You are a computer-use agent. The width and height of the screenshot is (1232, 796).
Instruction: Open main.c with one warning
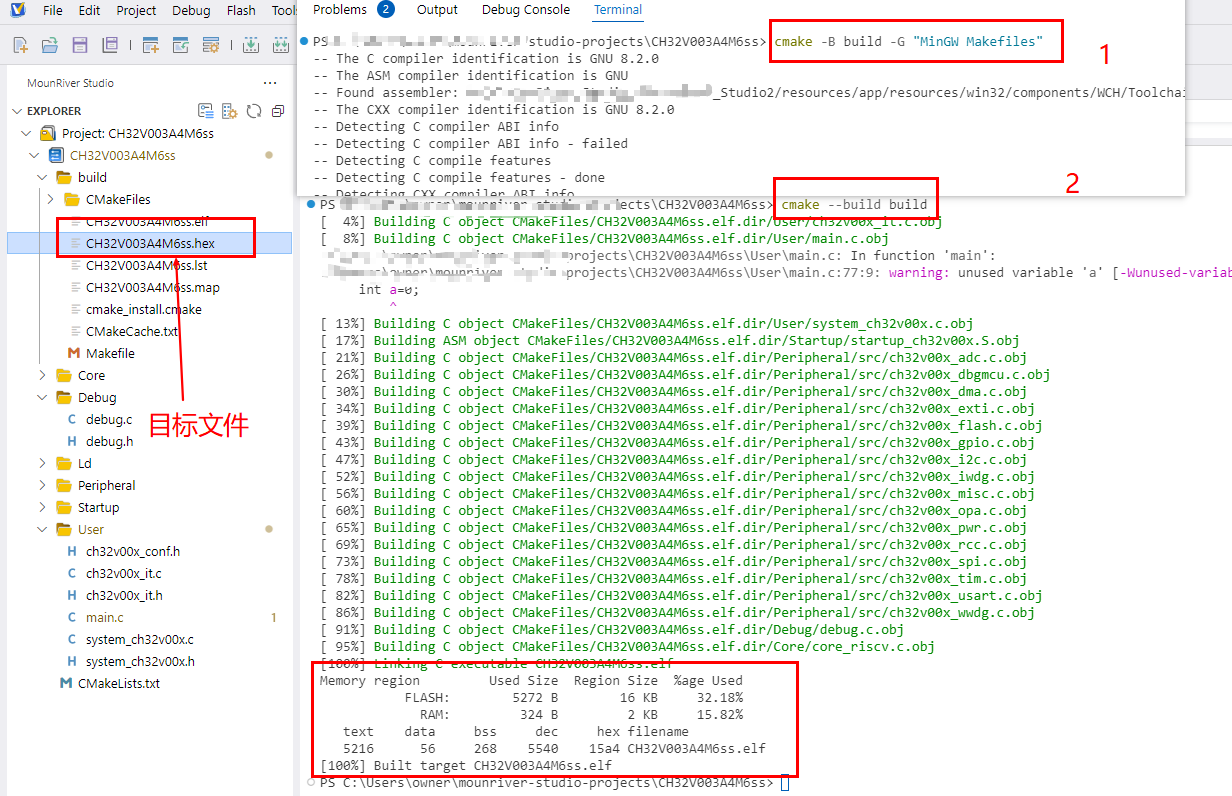tap(105, 617)
